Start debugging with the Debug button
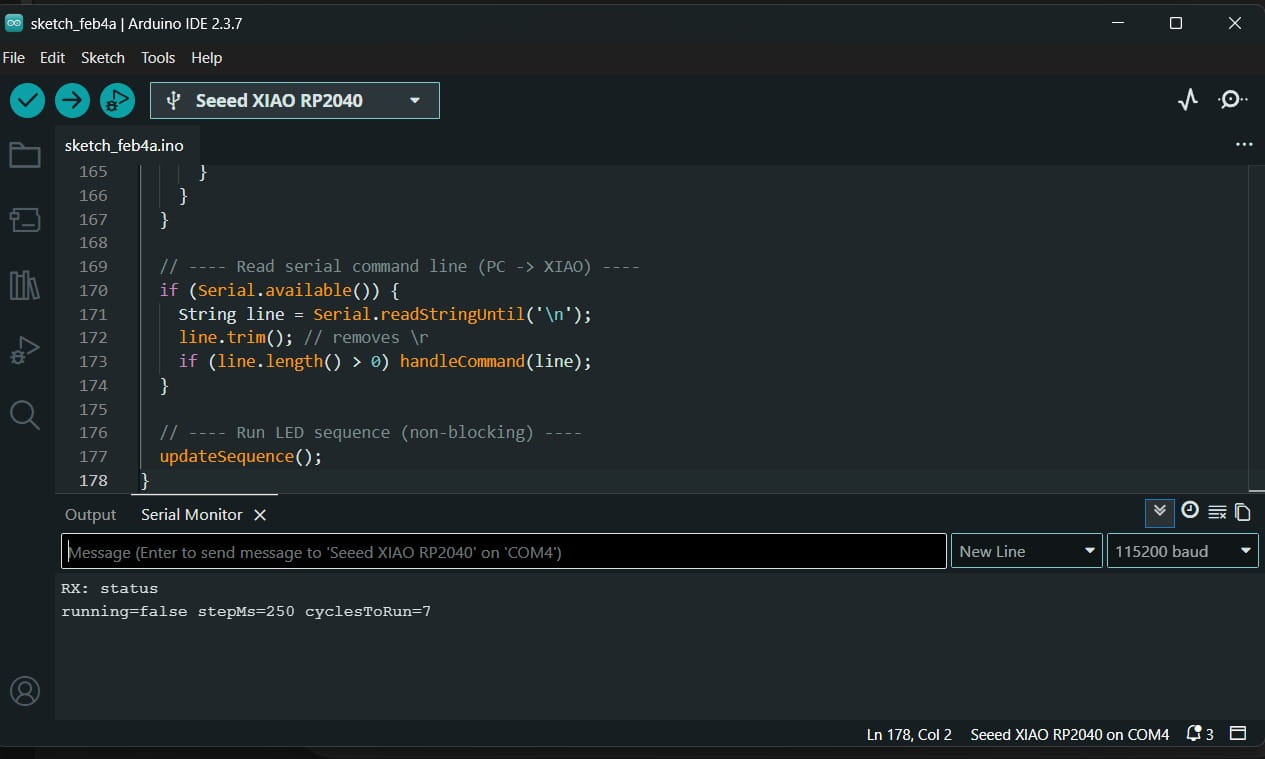This screenshot has width=1265, height=759. pos(117,100)
